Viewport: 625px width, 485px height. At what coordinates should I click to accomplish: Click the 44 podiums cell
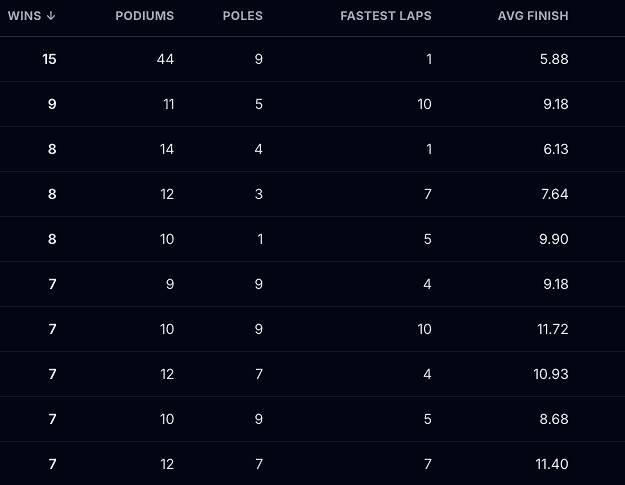click(x=165, y=59)
